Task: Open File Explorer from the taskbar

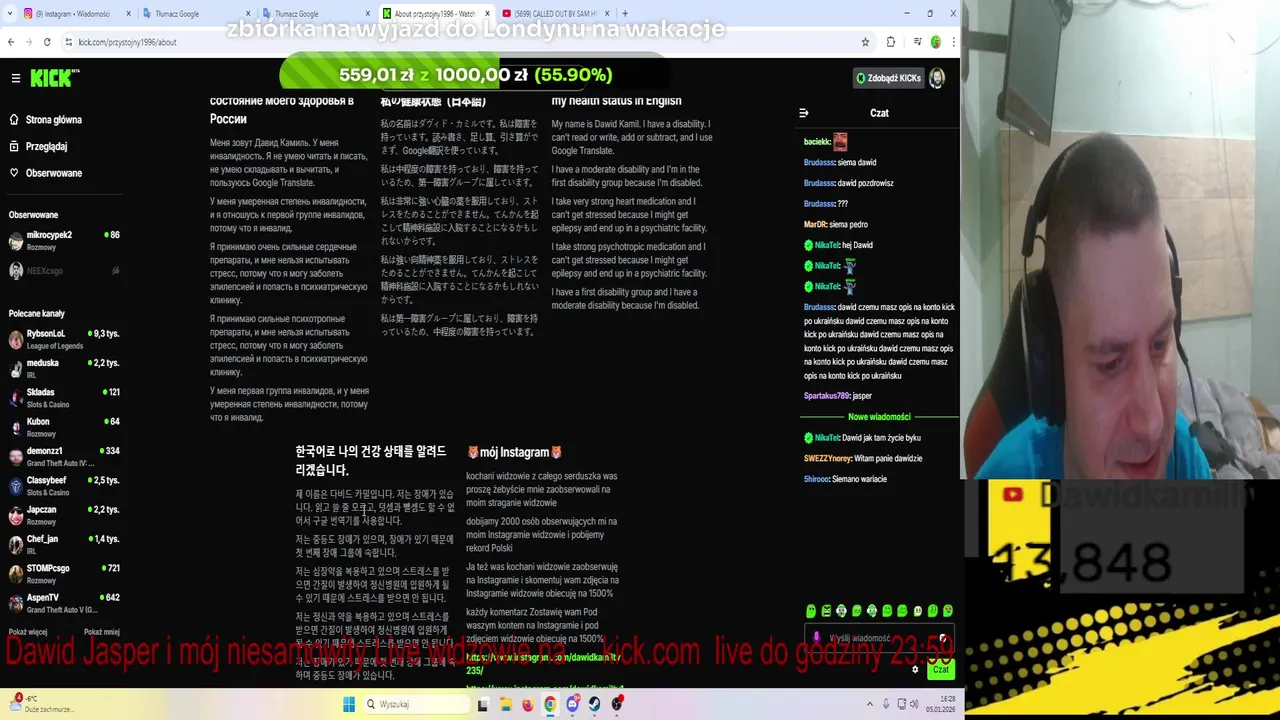Action: (506, 704)
